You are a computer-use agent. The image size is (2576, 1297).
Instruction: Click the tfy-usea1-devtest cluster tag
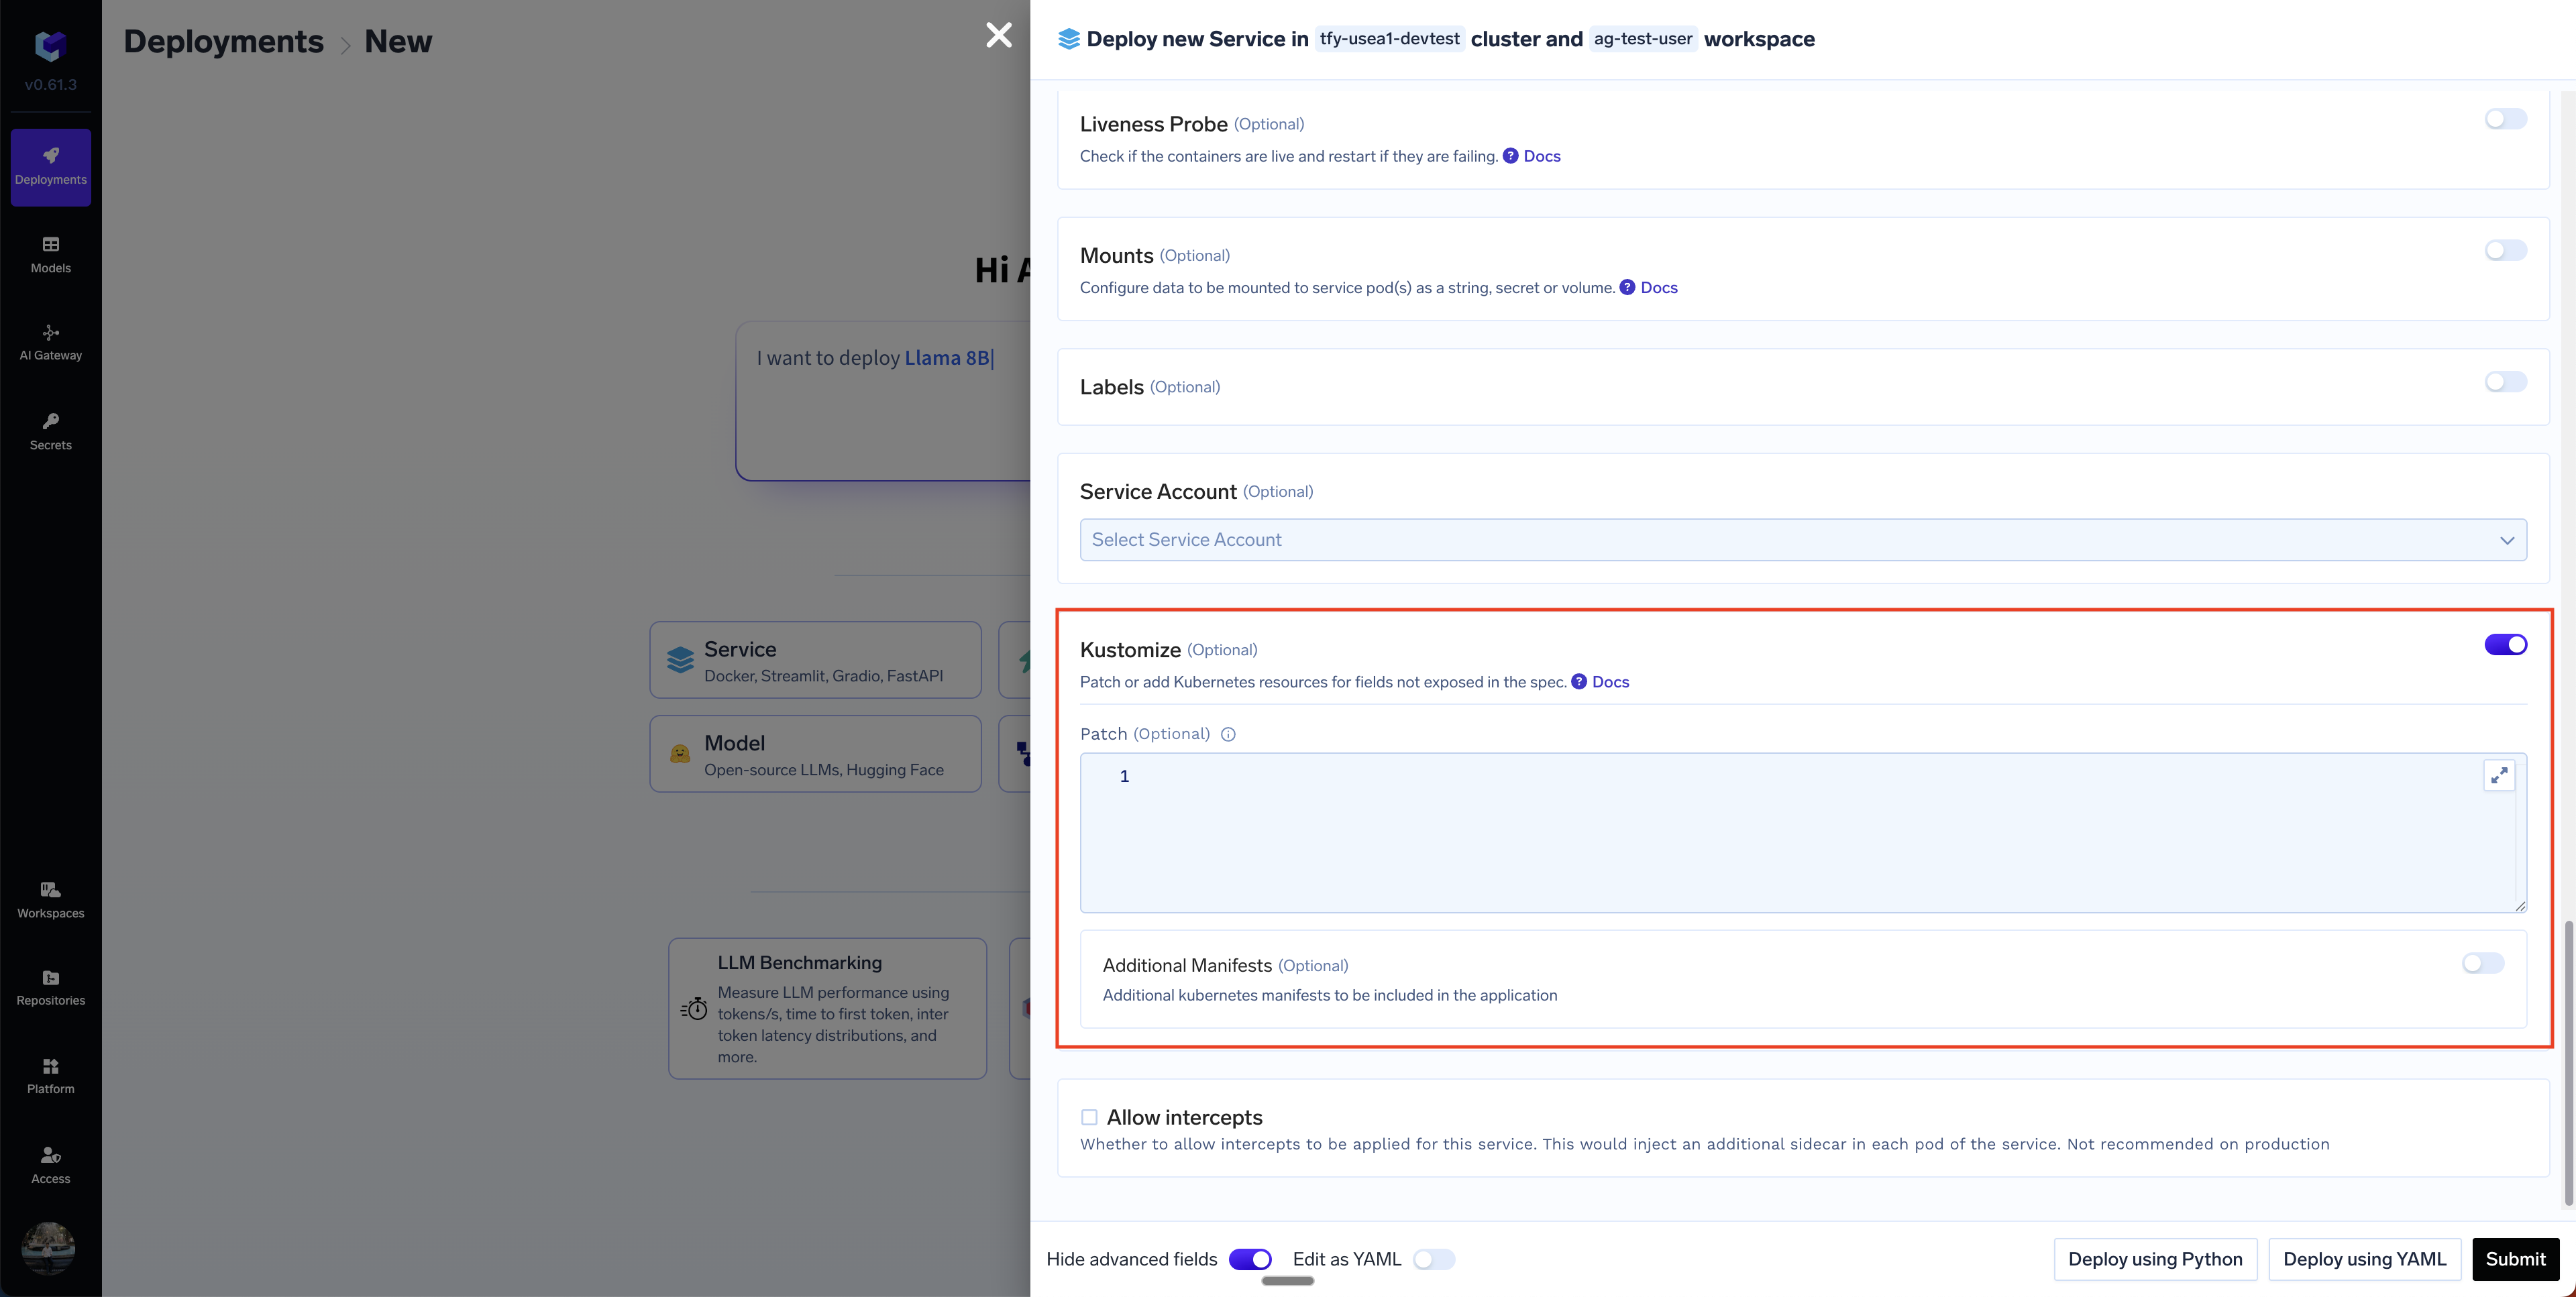[x=1389, y=39]
